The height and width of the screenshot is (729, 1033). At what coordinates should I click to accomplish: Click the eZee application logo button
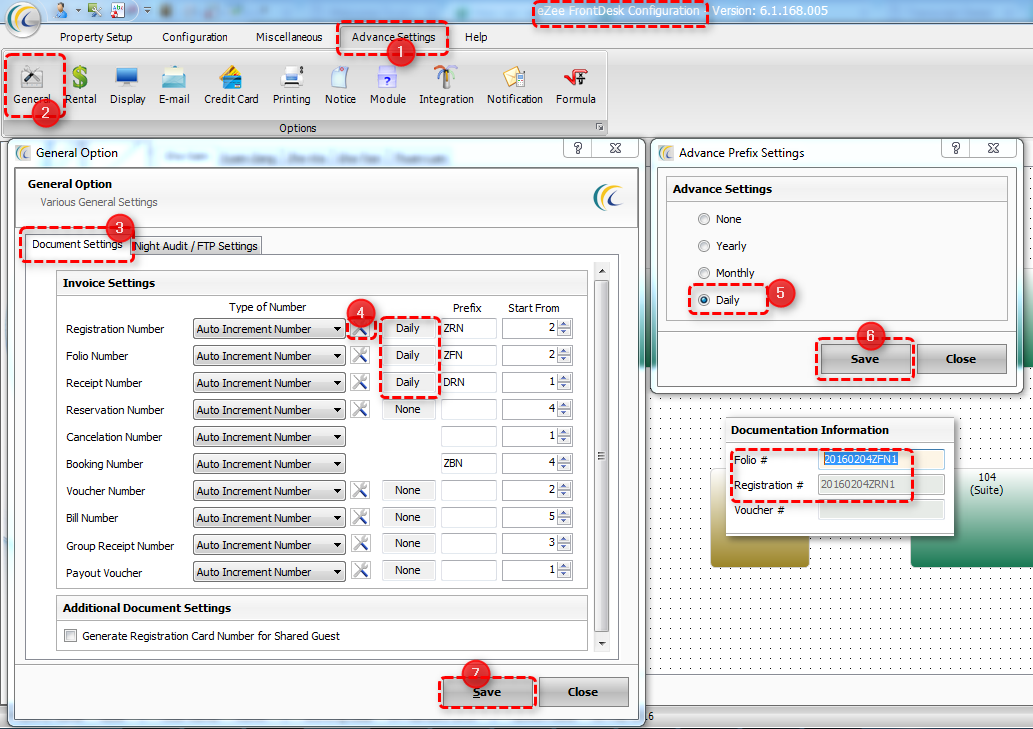(23, 18)
